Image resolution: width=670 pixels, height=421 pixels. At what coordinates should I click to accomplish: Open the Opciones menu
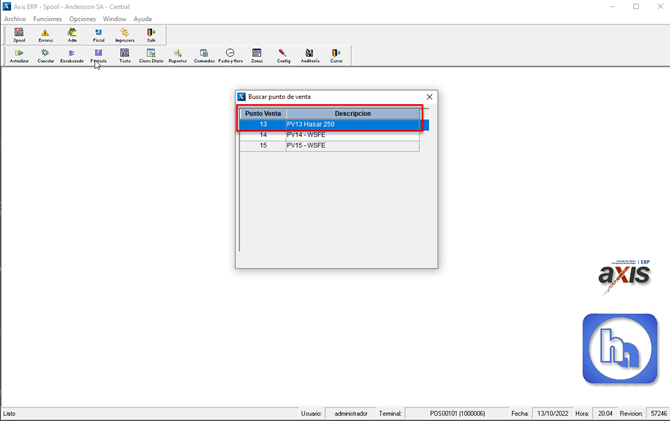(82, 19)
